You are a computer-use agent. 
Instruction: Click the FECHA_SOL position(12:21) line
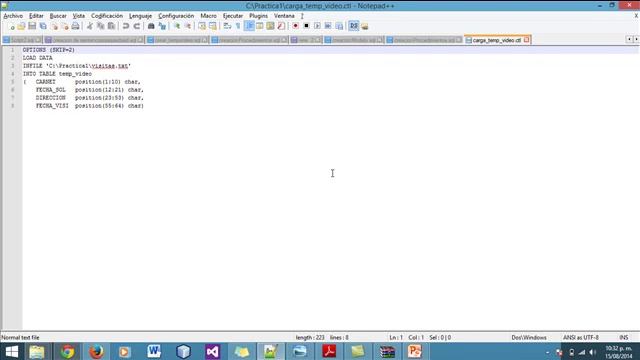coord(89,90)
